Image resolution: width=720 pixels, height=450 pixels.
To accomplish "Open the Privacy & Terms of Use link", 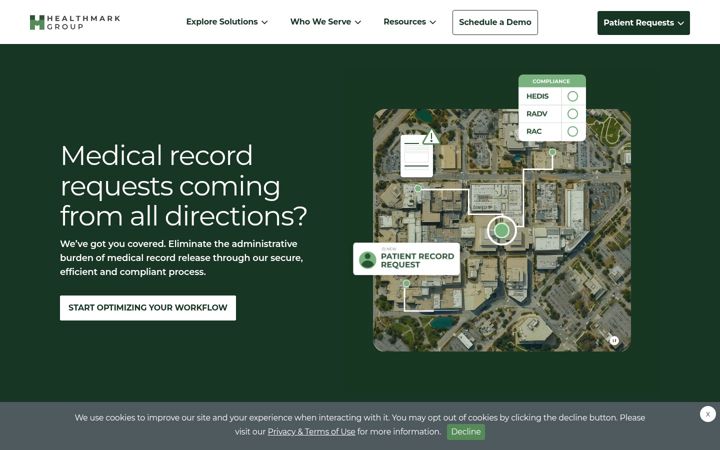I will coord(311,432).
